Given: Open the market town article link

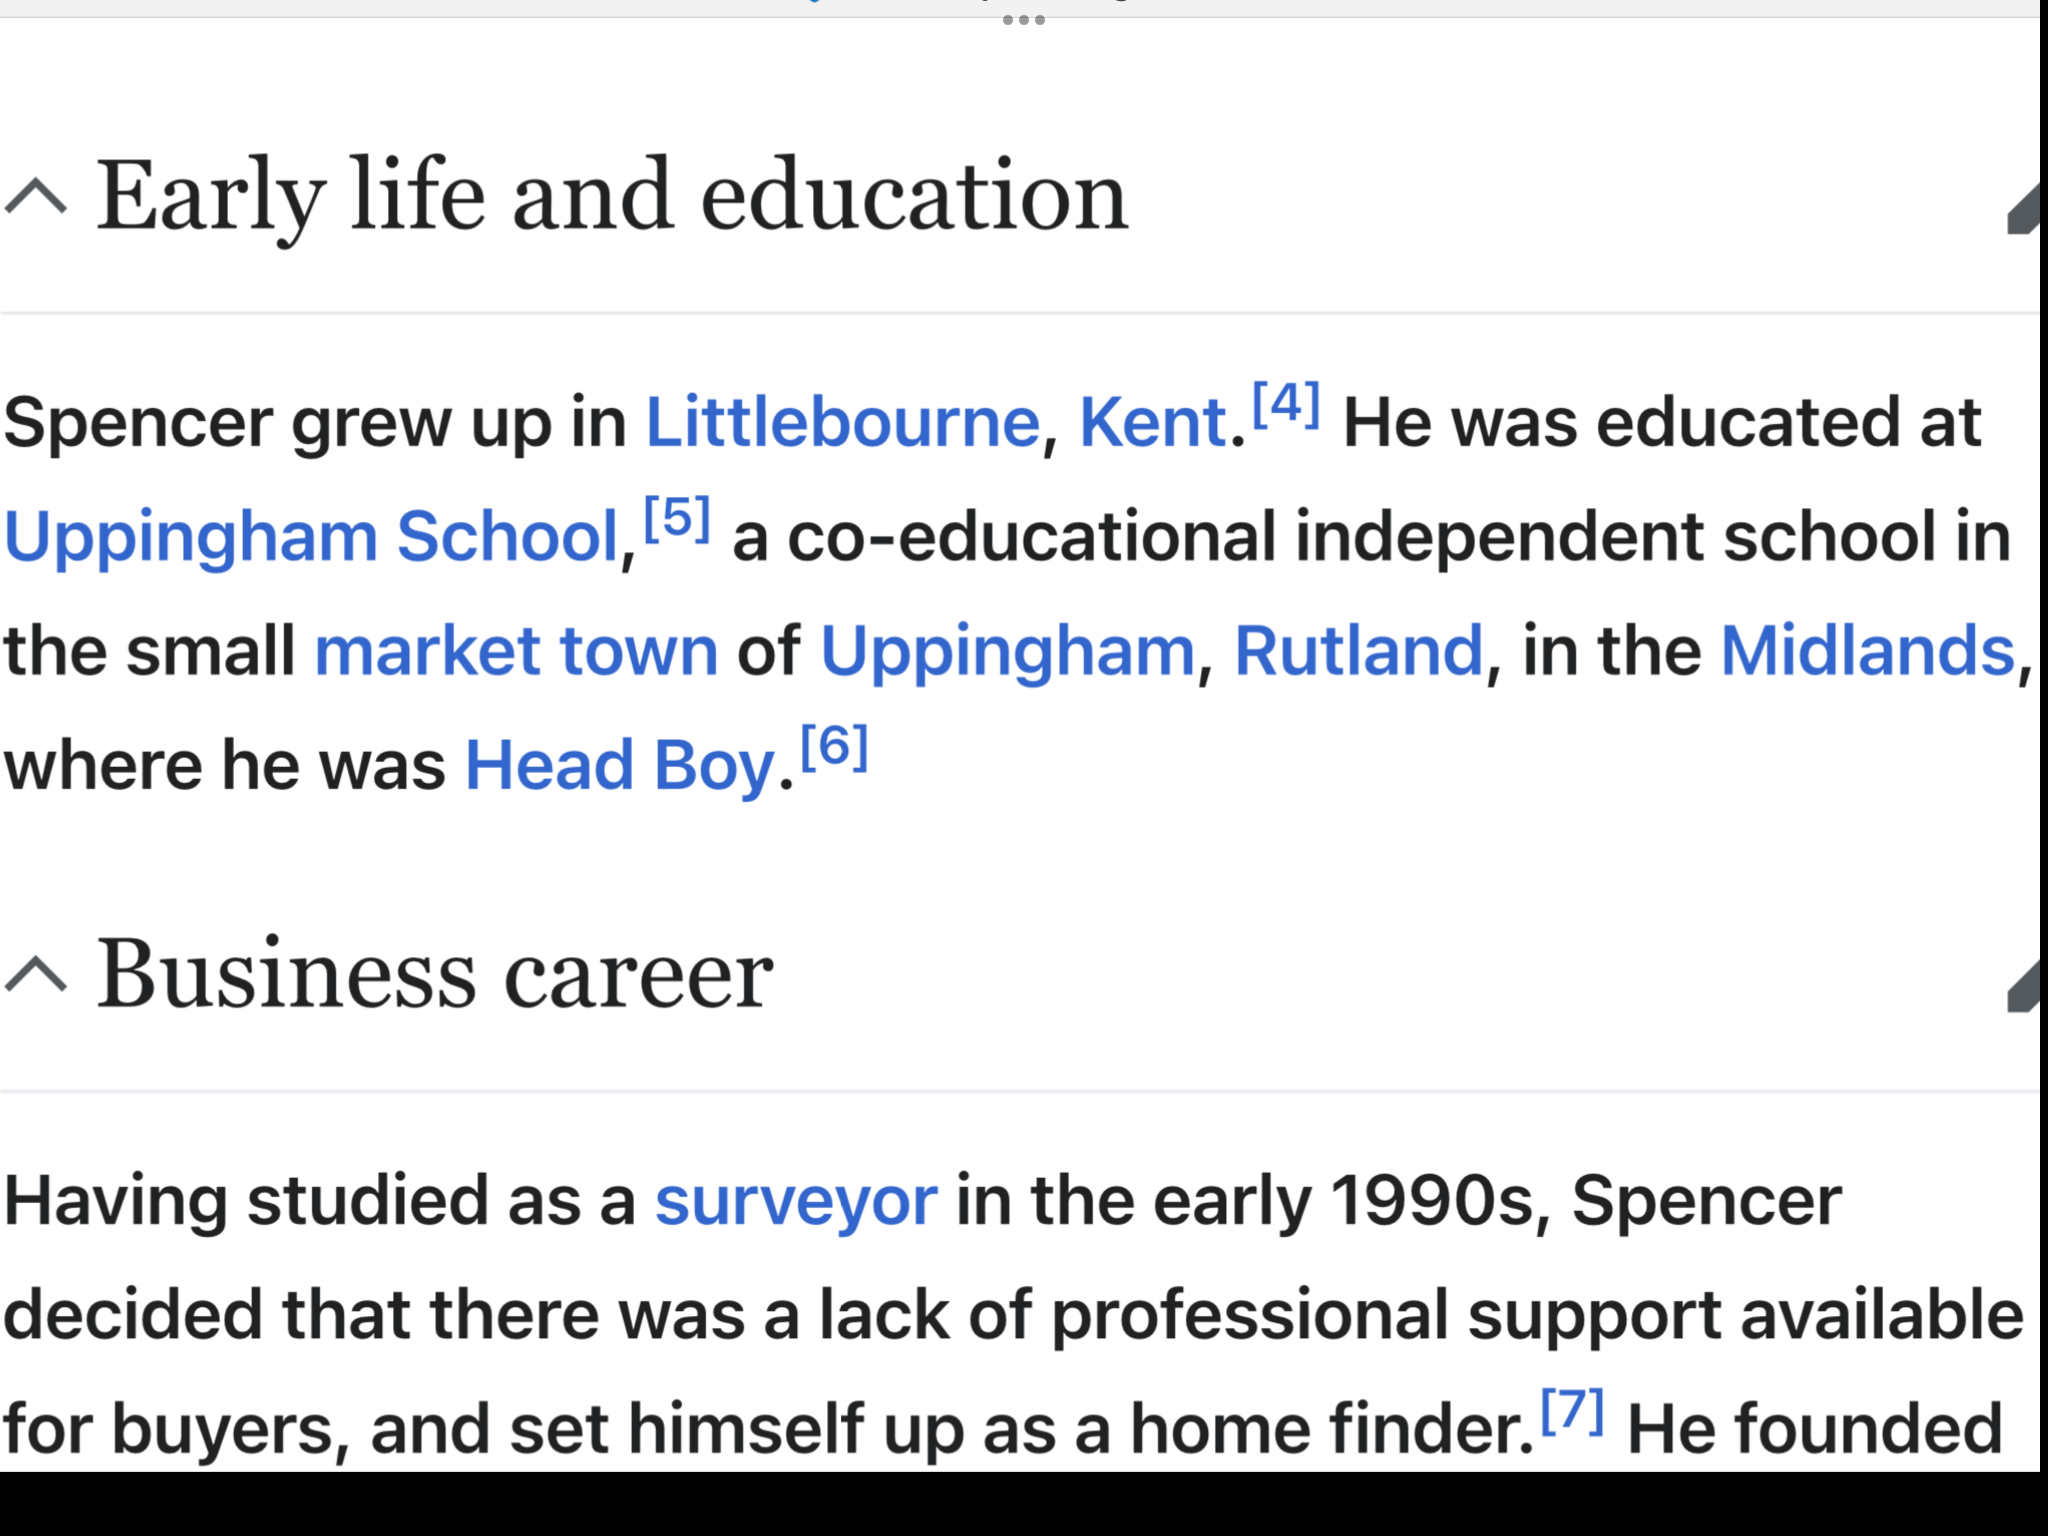Looking at the screenshot, I should (x=516, y=652).
